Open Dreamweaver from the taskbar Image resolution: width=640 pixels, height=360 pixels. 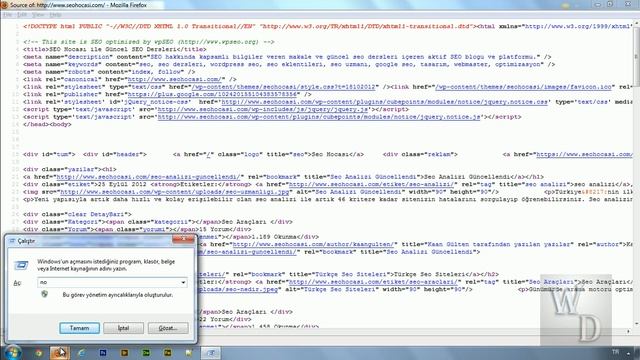pyautogui.click(x=146, y=353)
